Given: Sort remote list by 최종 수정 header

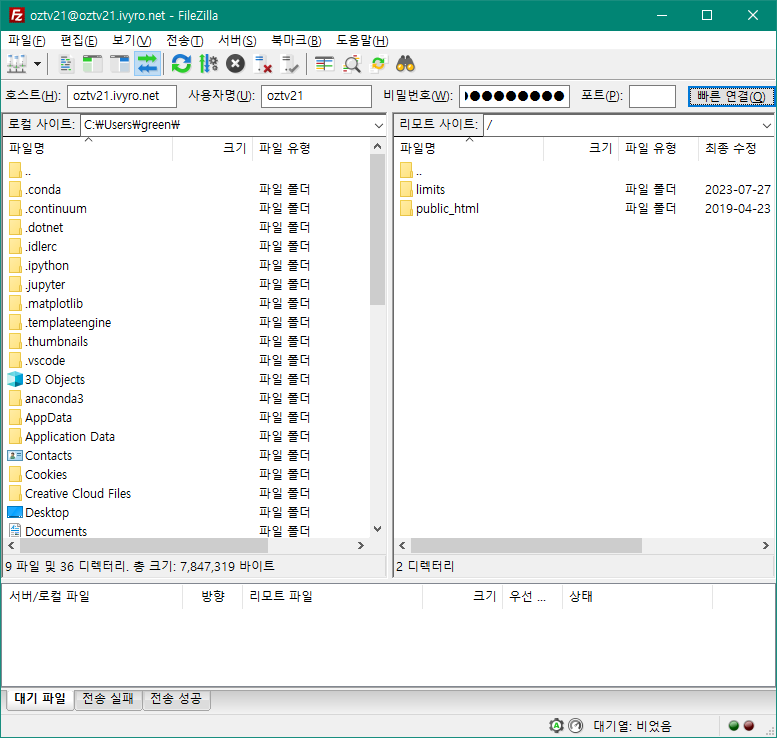Looking at the screenshot, I should pyautogui.click(x=736, y=148).
